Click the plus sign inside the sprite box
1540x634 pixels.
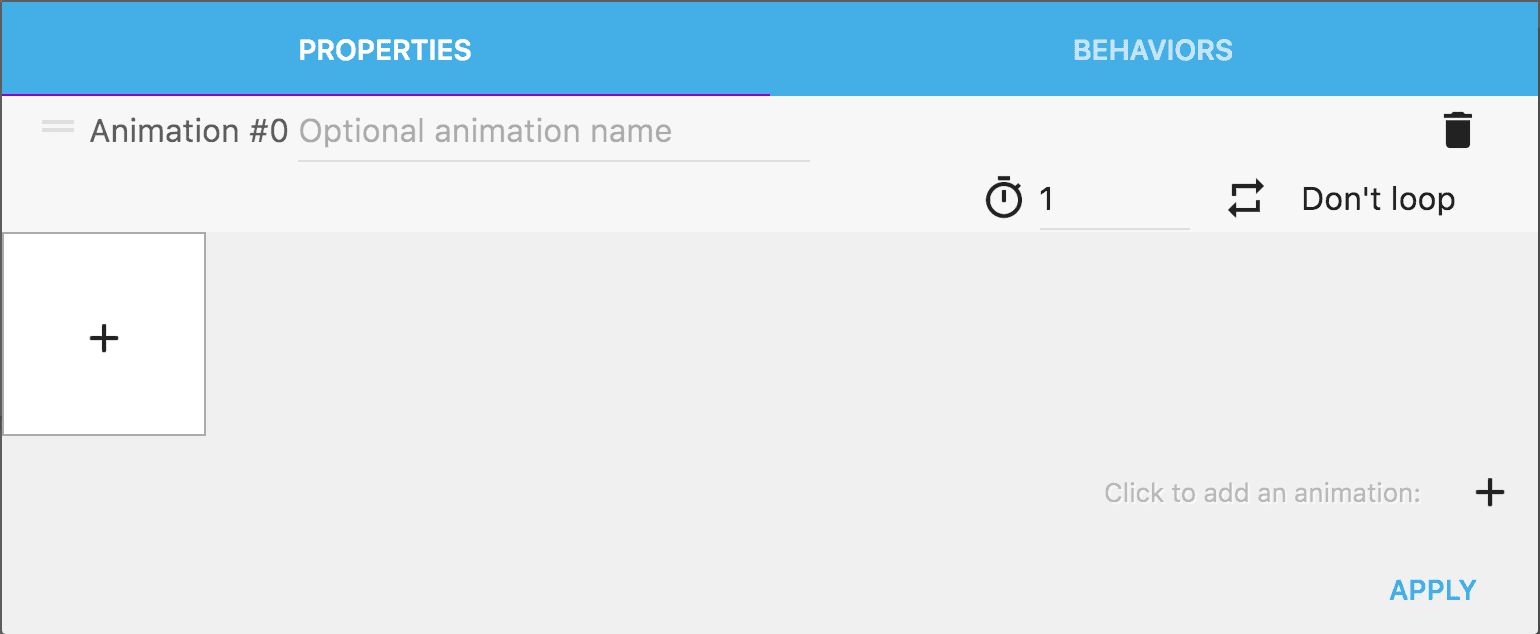pyautogui.click(x=104, y=338)
